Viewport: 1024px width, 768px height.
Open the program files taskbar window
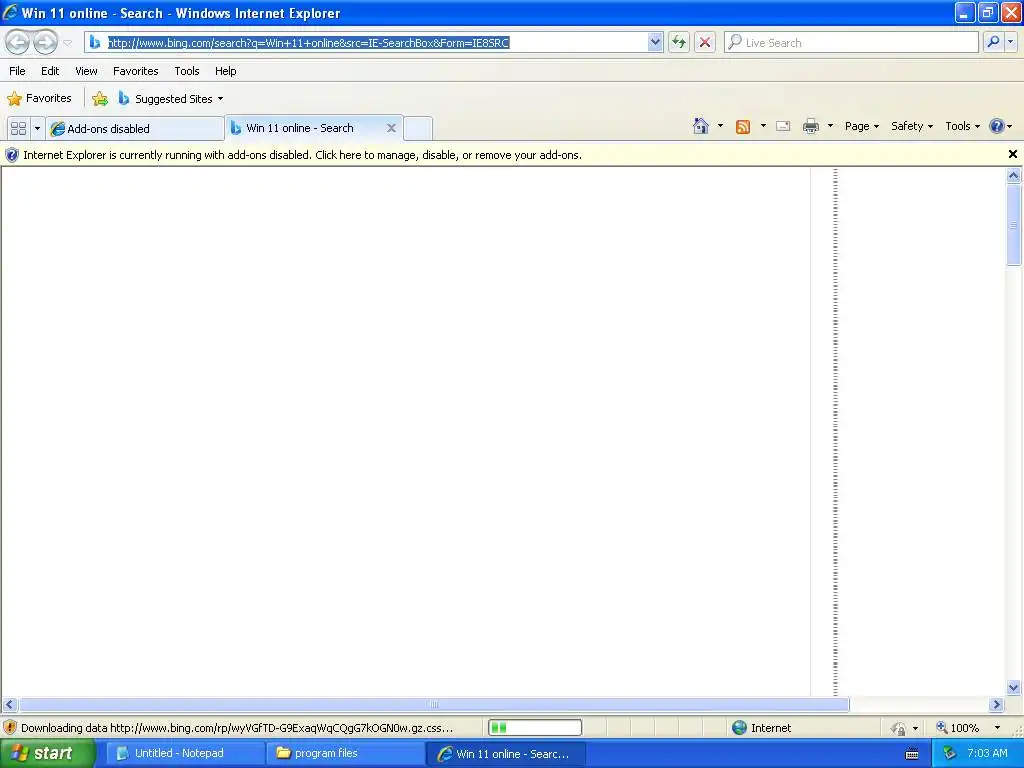tap(346, 753)
